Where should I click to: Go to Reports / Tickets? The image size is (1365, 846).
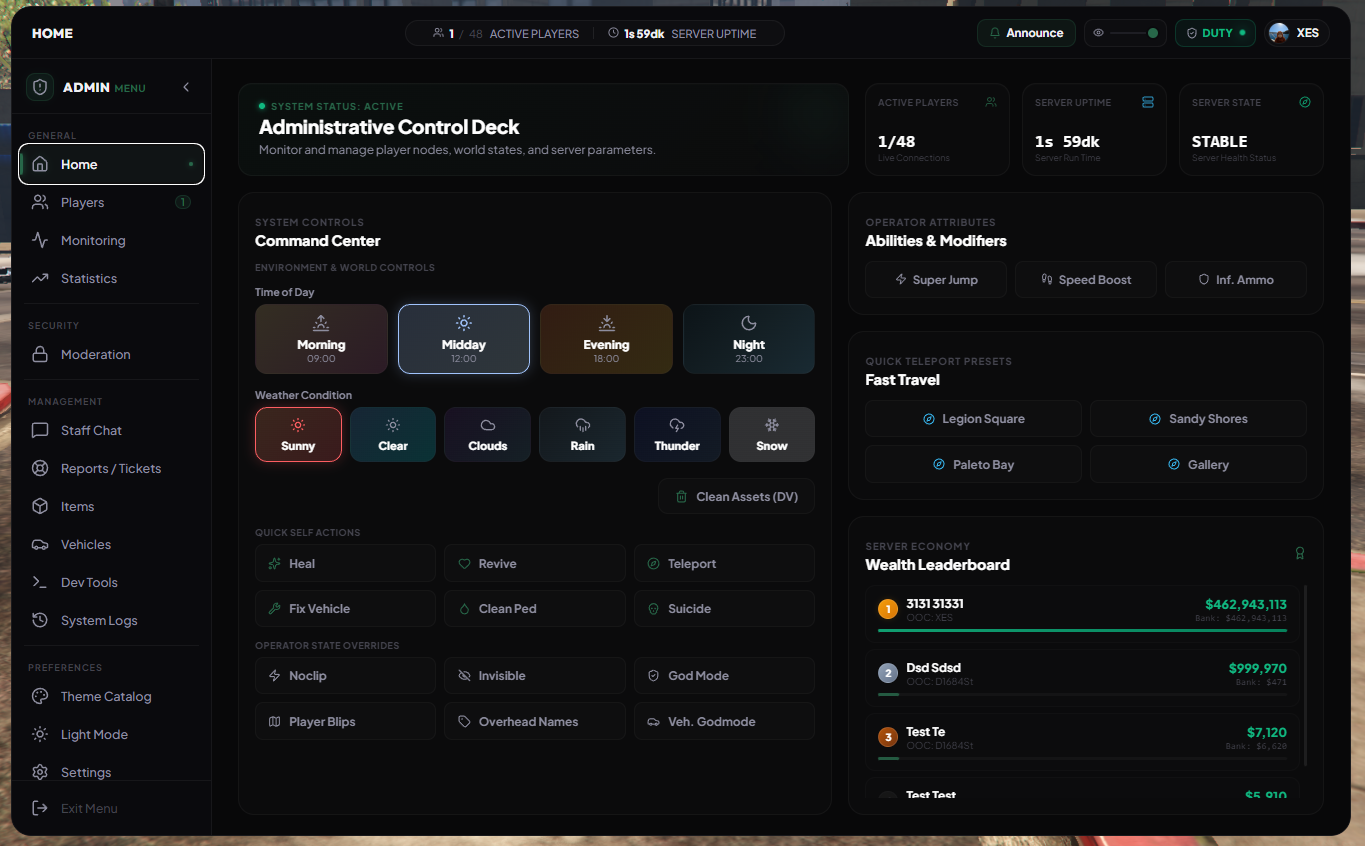click(x=111, y=468)
